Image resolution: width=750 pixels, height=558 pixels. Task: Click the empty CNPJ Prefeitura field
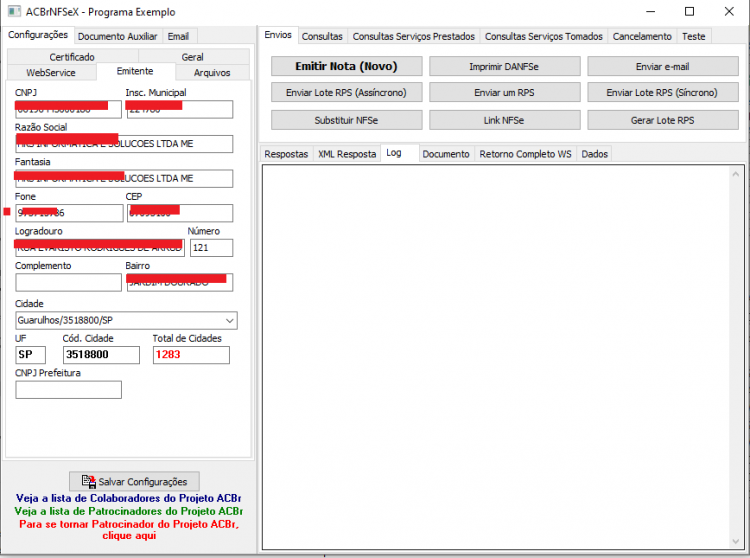click(68, 390)
